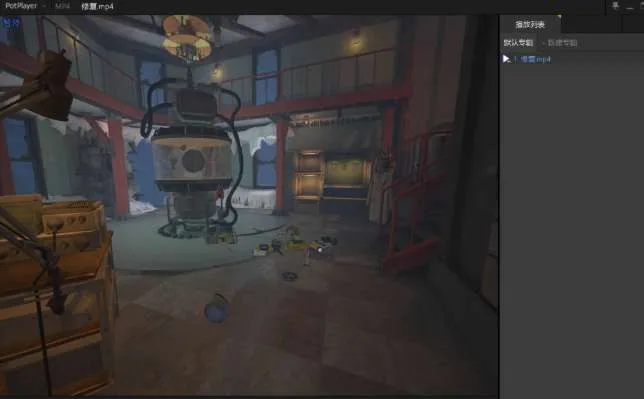644x399 pixels.
Task: Select the 默认专辑 album tab
Action: (x=518, y=43)
